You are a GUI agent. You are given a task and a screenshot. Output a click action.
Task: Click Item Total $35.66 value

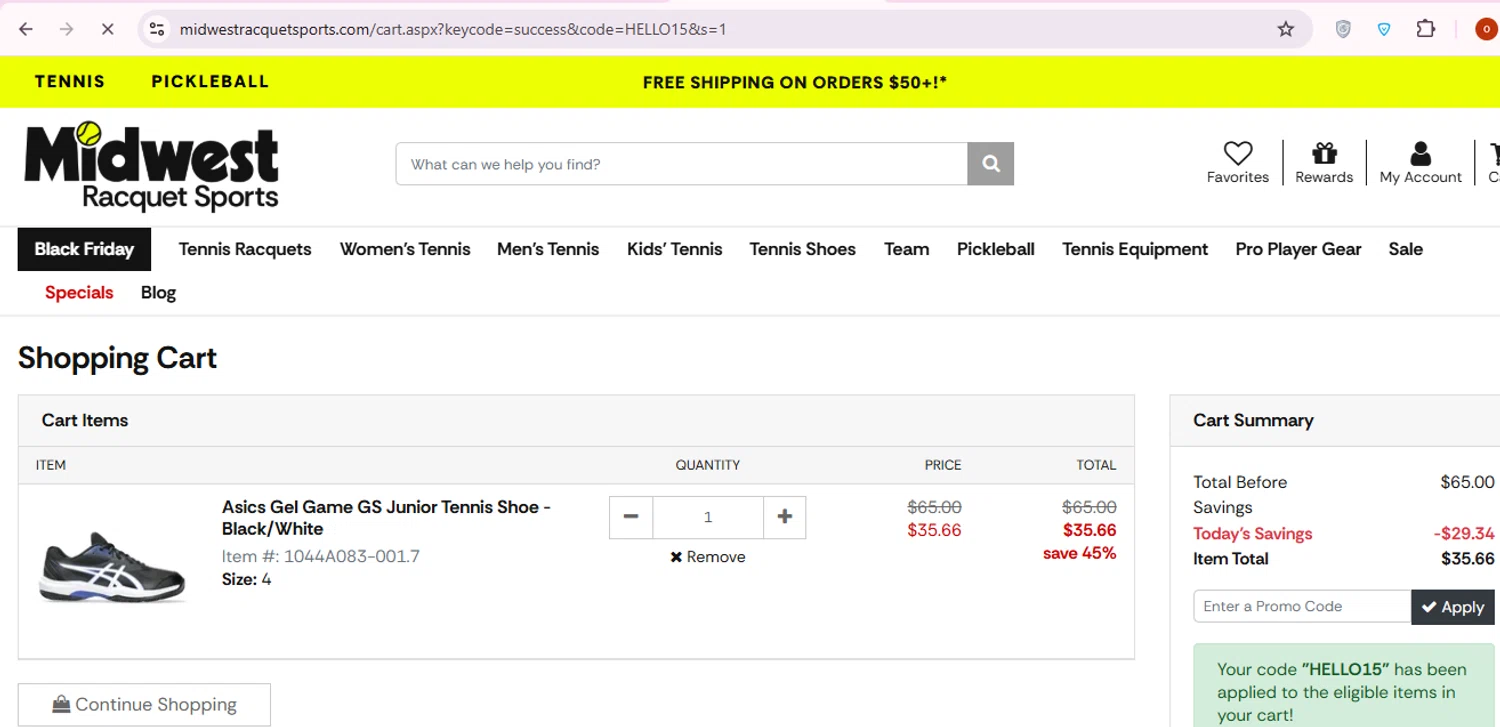tap(1467, 559)
